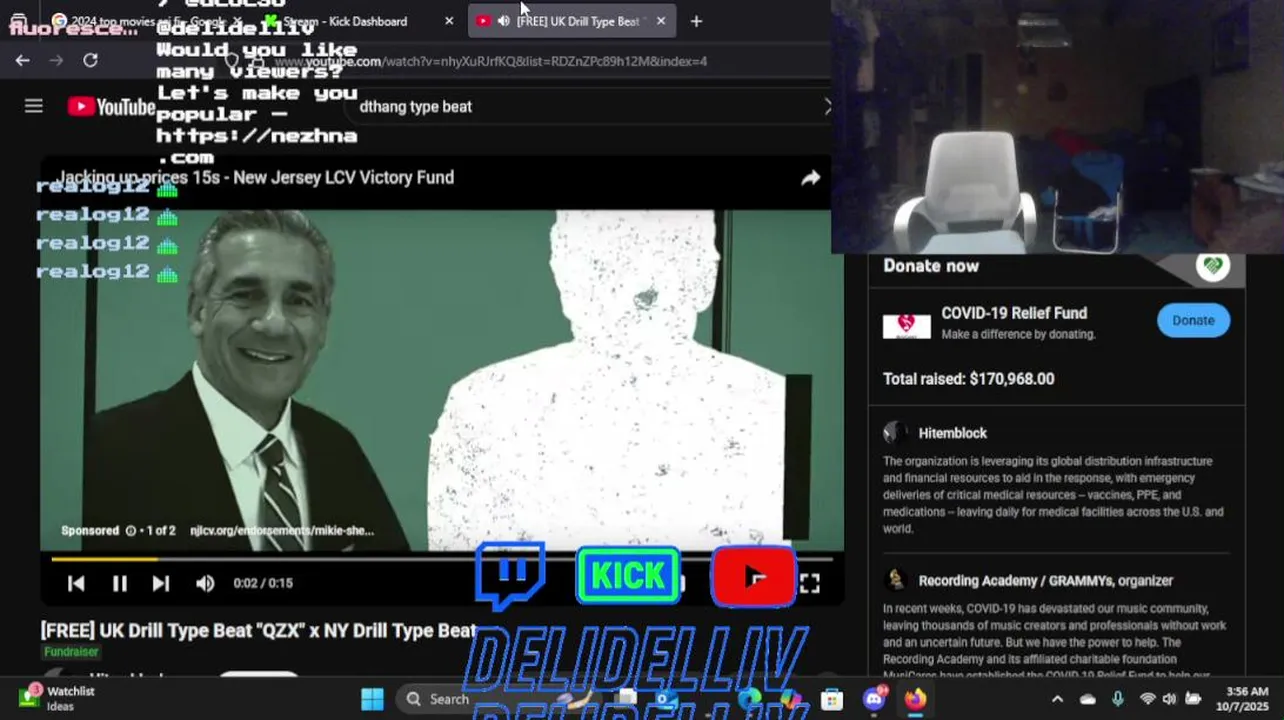Open the Windows Start menu
1284x720 pixels.
(x=372, y=699)
